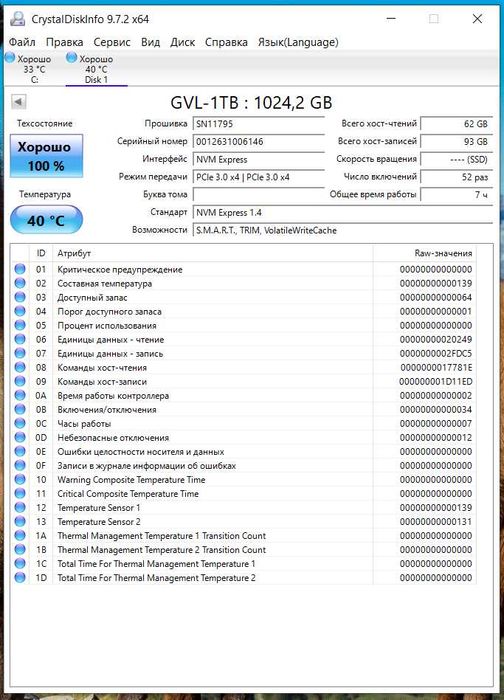Click the Стандарт field NVM Express 1.4
504x700 pixels.
(343, 212)
